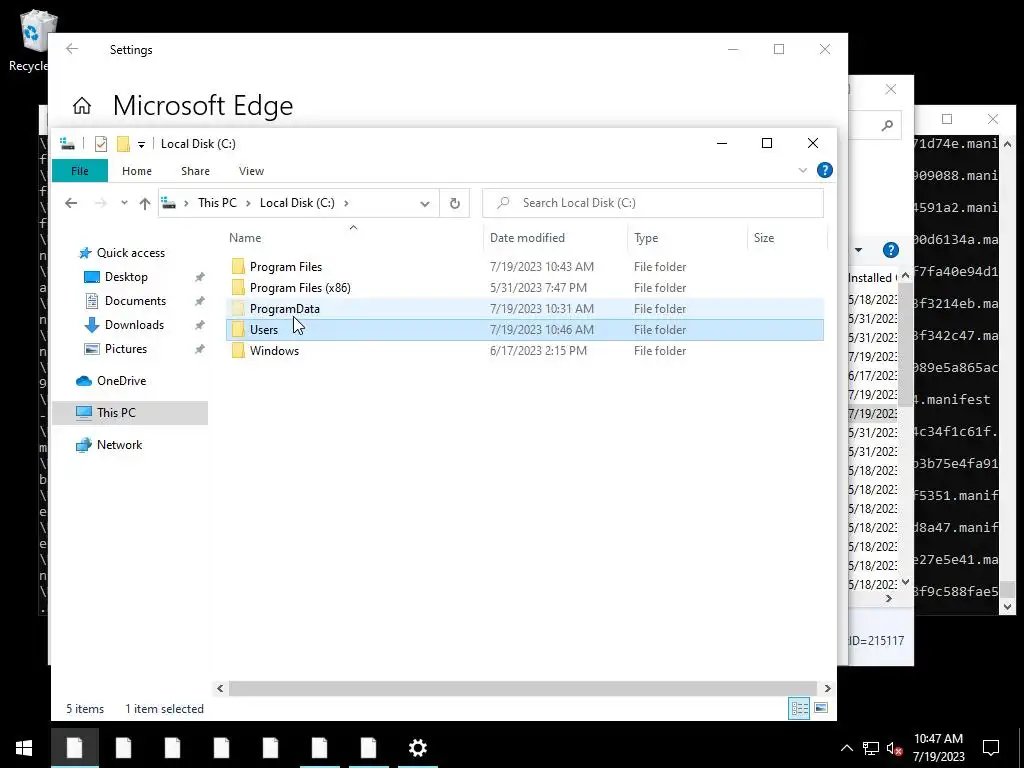
Task: Click the Installed column header behind
Action: click(872, 278)
